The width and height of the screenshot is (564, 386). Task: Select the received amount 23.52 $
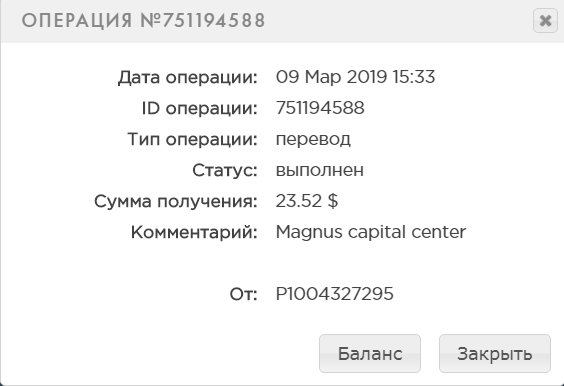[306, 201]
